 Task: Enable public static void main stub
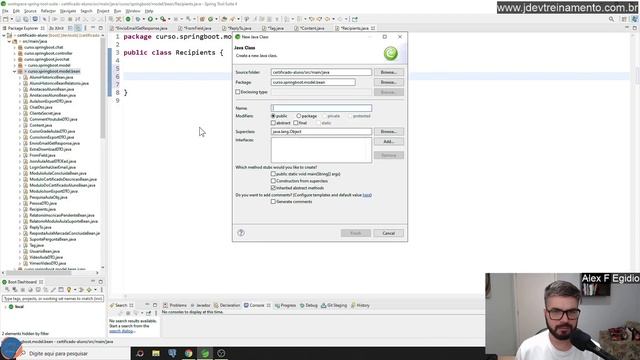273,174
